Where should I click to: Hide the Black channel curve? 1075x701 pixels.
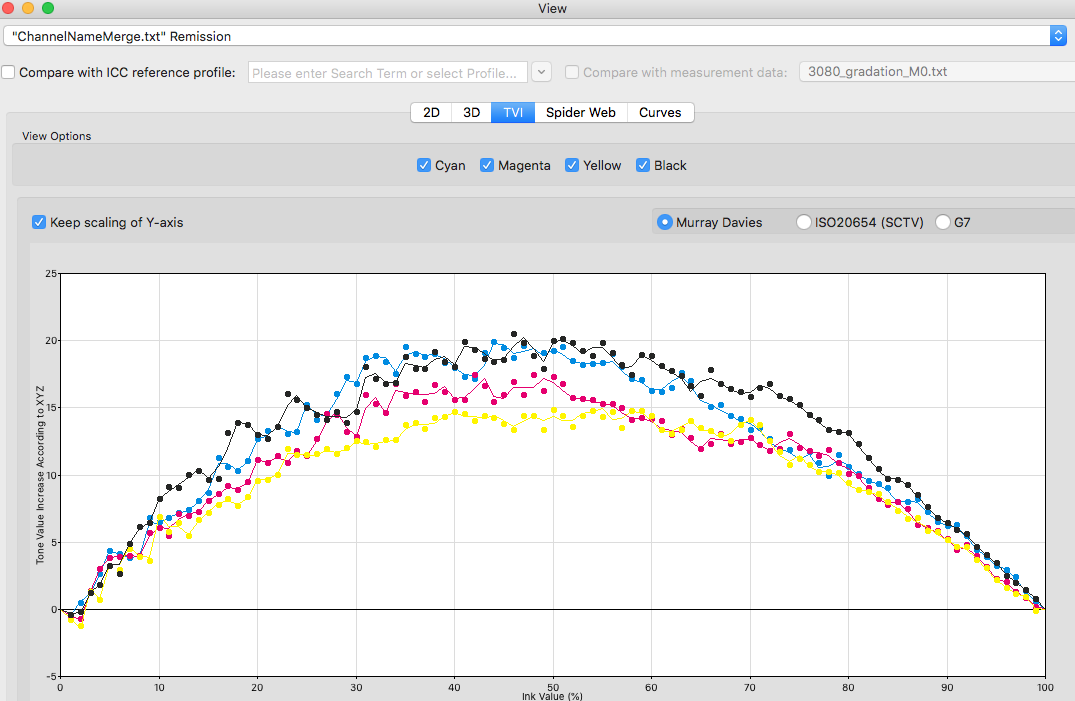642,165
